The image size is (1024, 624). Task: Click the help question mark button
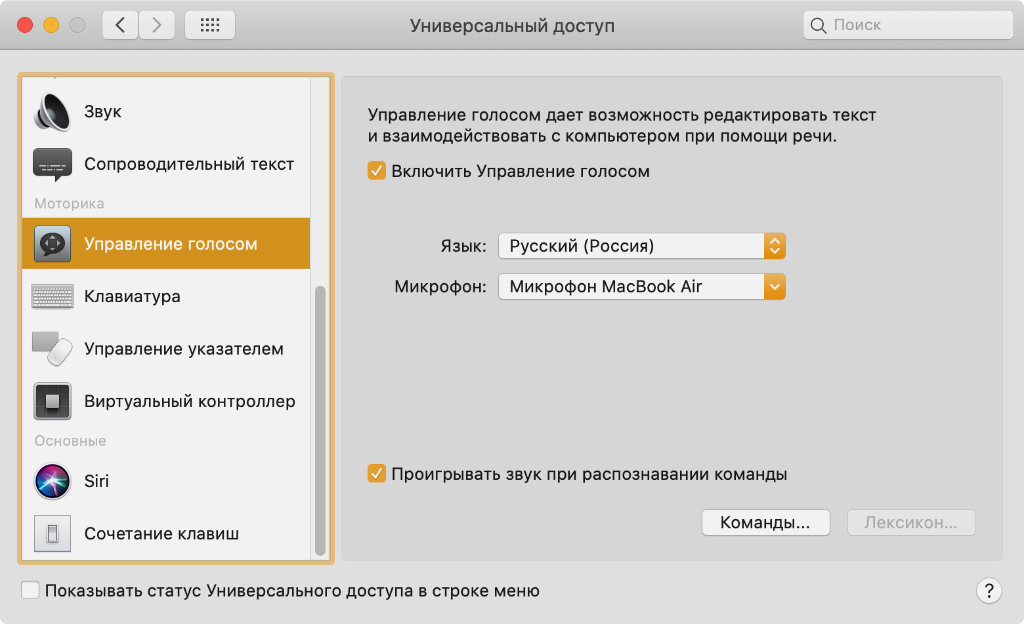(988, 590)
